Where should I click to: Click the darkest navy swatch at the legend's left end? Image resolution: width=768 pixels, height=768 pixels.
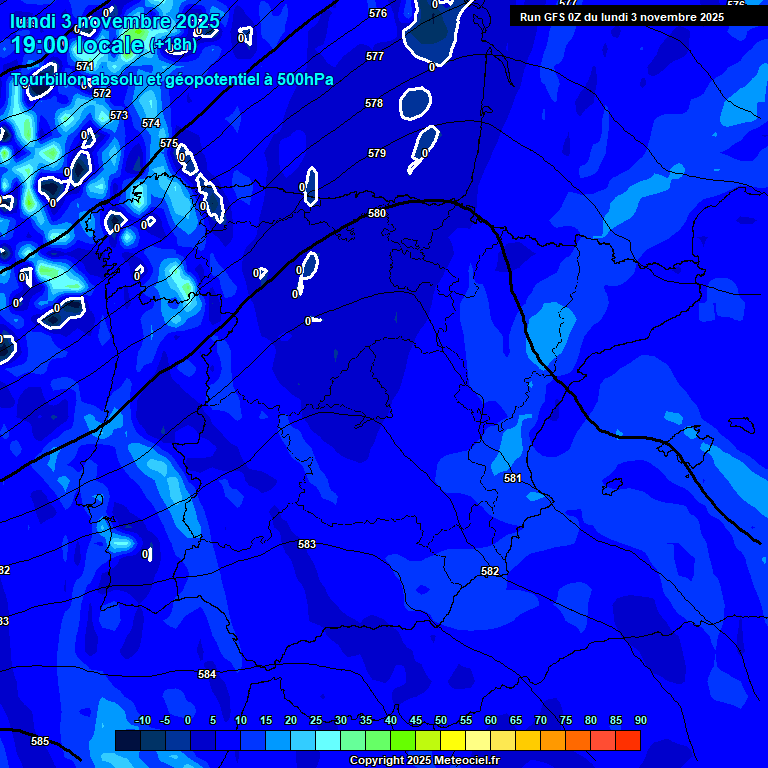coord(128,741)
